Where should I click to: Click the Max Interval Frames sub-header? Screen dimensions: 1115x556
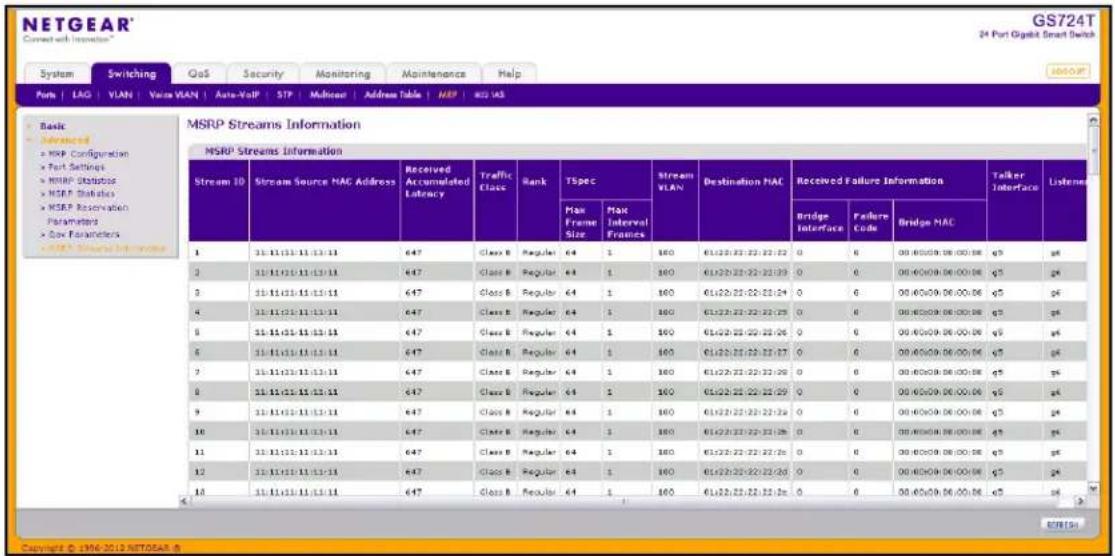tap(626, 221)
